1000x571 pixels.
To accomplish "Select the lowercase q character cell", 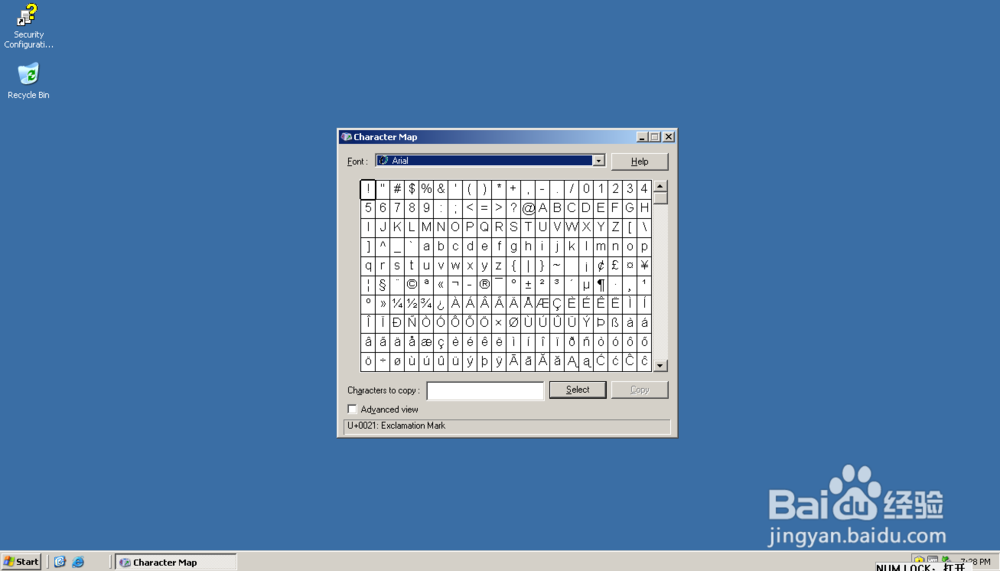I will pyautogui.click(x=368, y=265).
